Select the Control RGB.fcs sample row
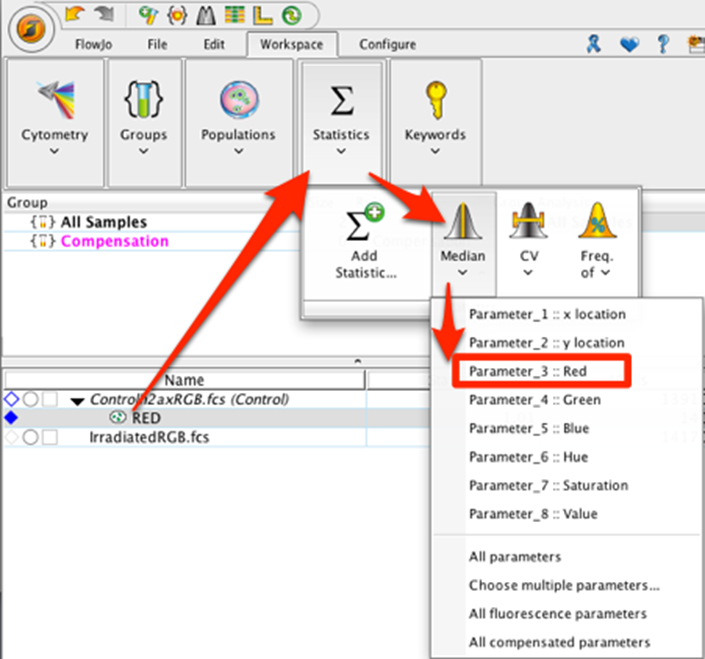This screenshot has width=705, height=659. tap(189, 399)
